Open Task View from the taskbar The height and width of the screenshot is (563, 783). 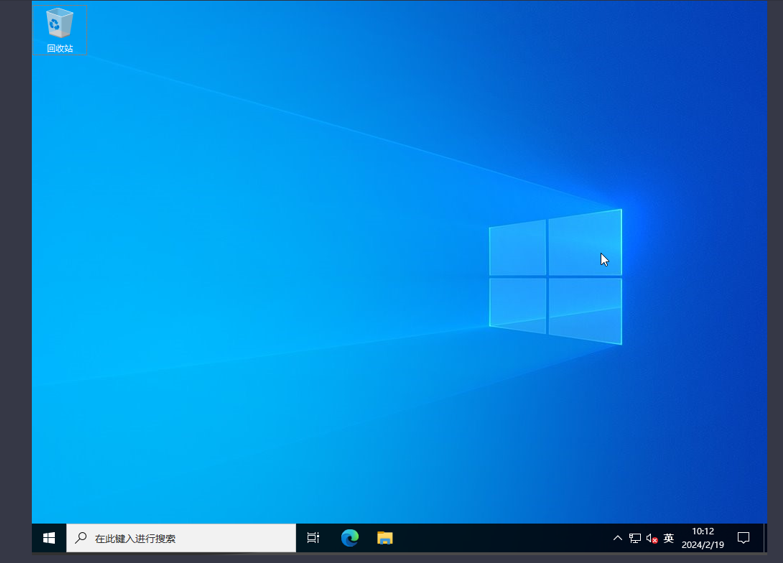(313, 538)
